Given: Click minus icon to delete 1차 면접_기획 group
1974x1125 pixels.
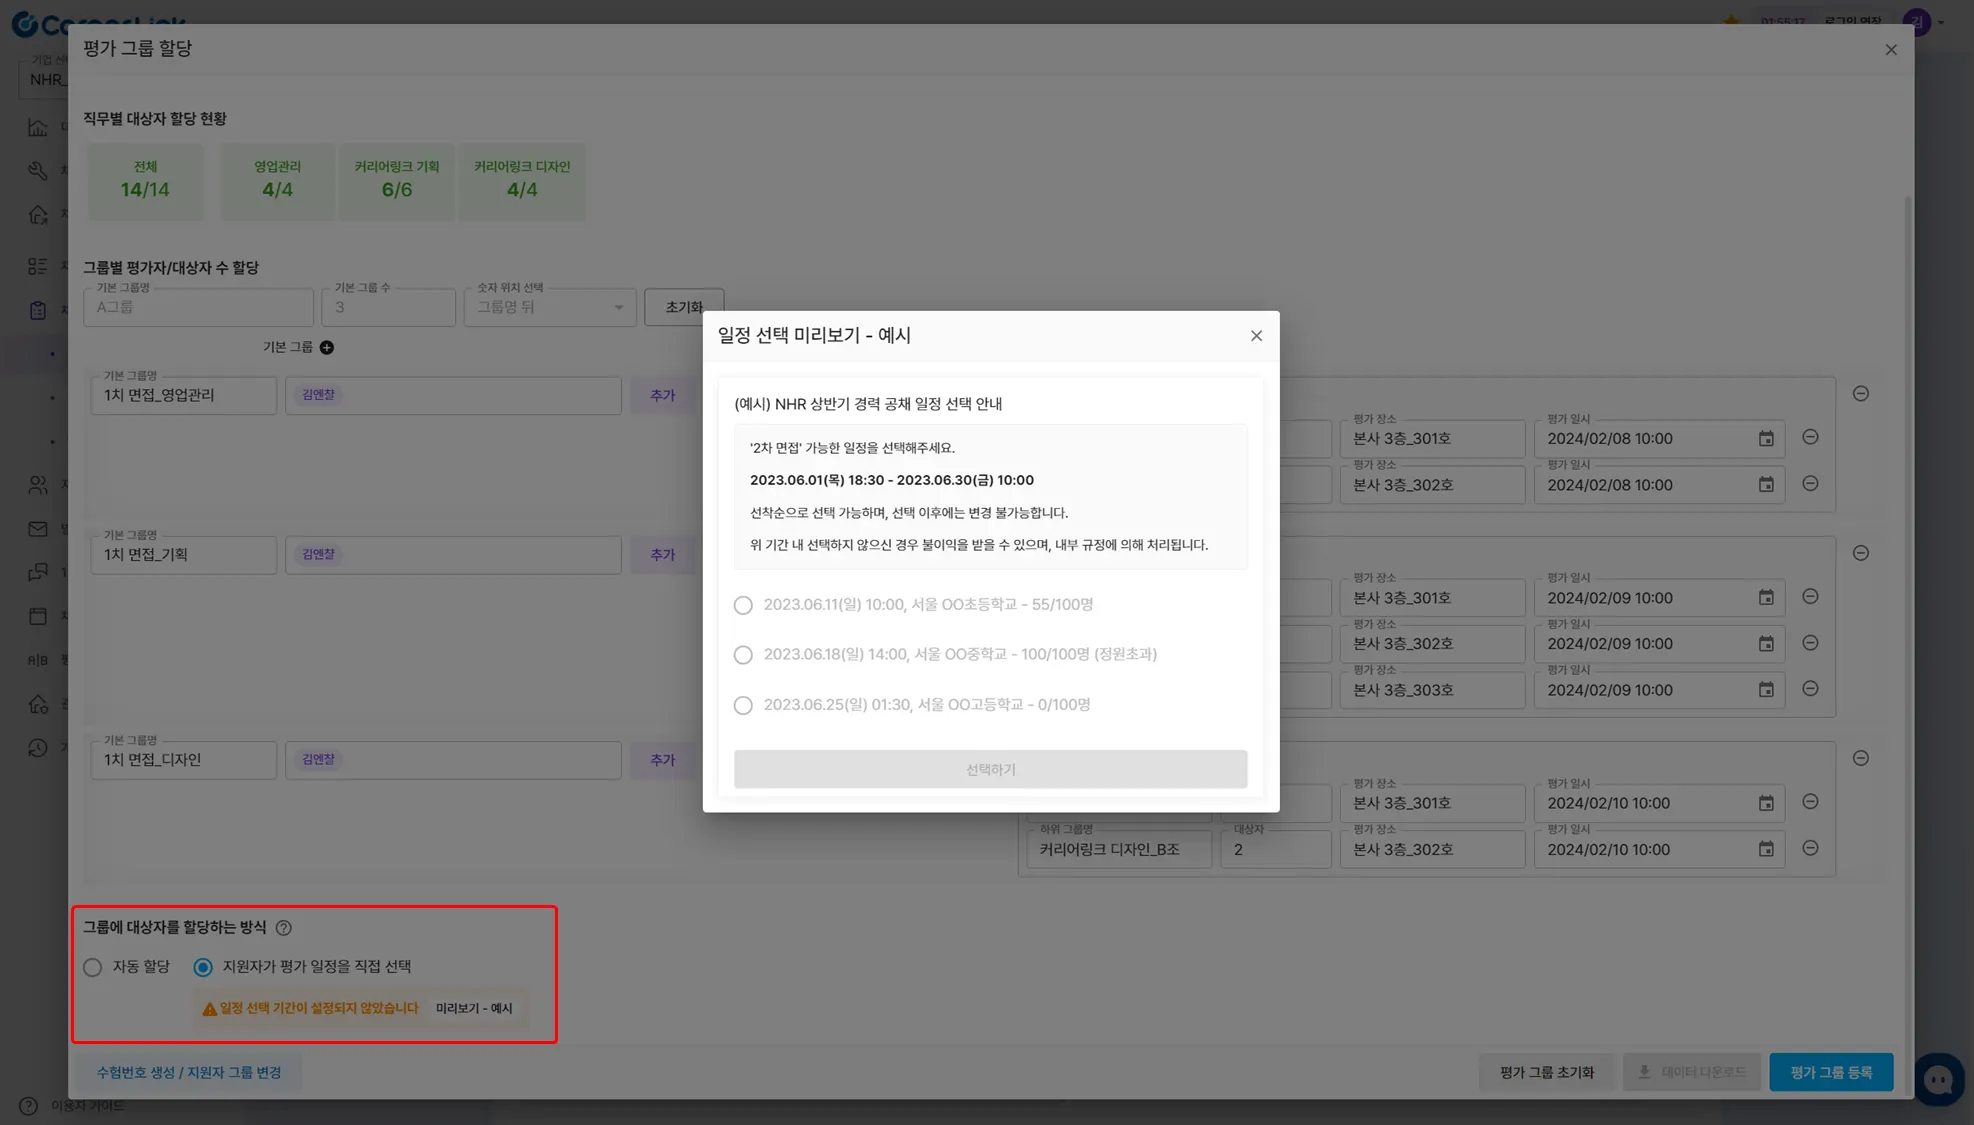Looking at the screenshot, I should [1860, 553].
